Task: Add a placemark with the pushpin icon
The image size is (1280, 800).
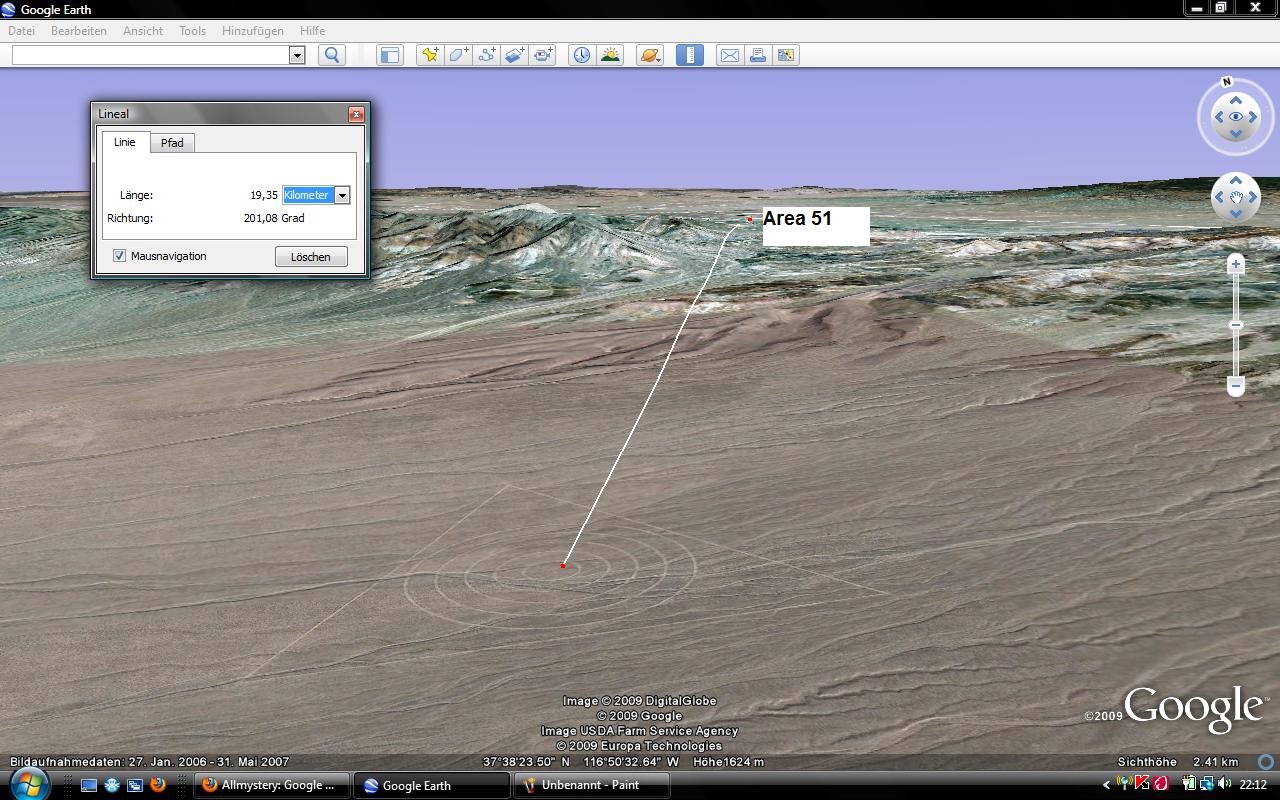Action: click(430, 55)
